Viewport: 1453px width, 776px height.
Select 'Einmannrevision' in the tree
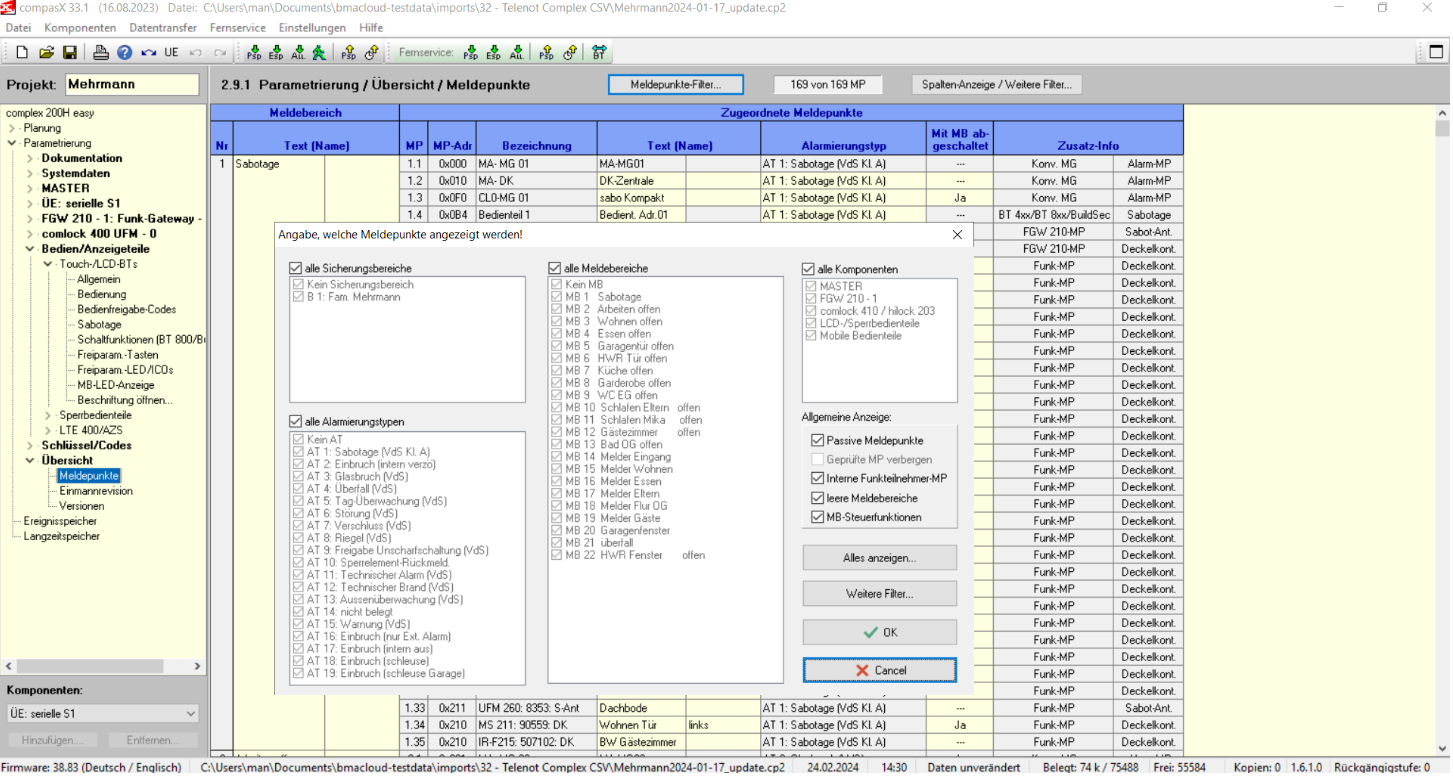96,491
